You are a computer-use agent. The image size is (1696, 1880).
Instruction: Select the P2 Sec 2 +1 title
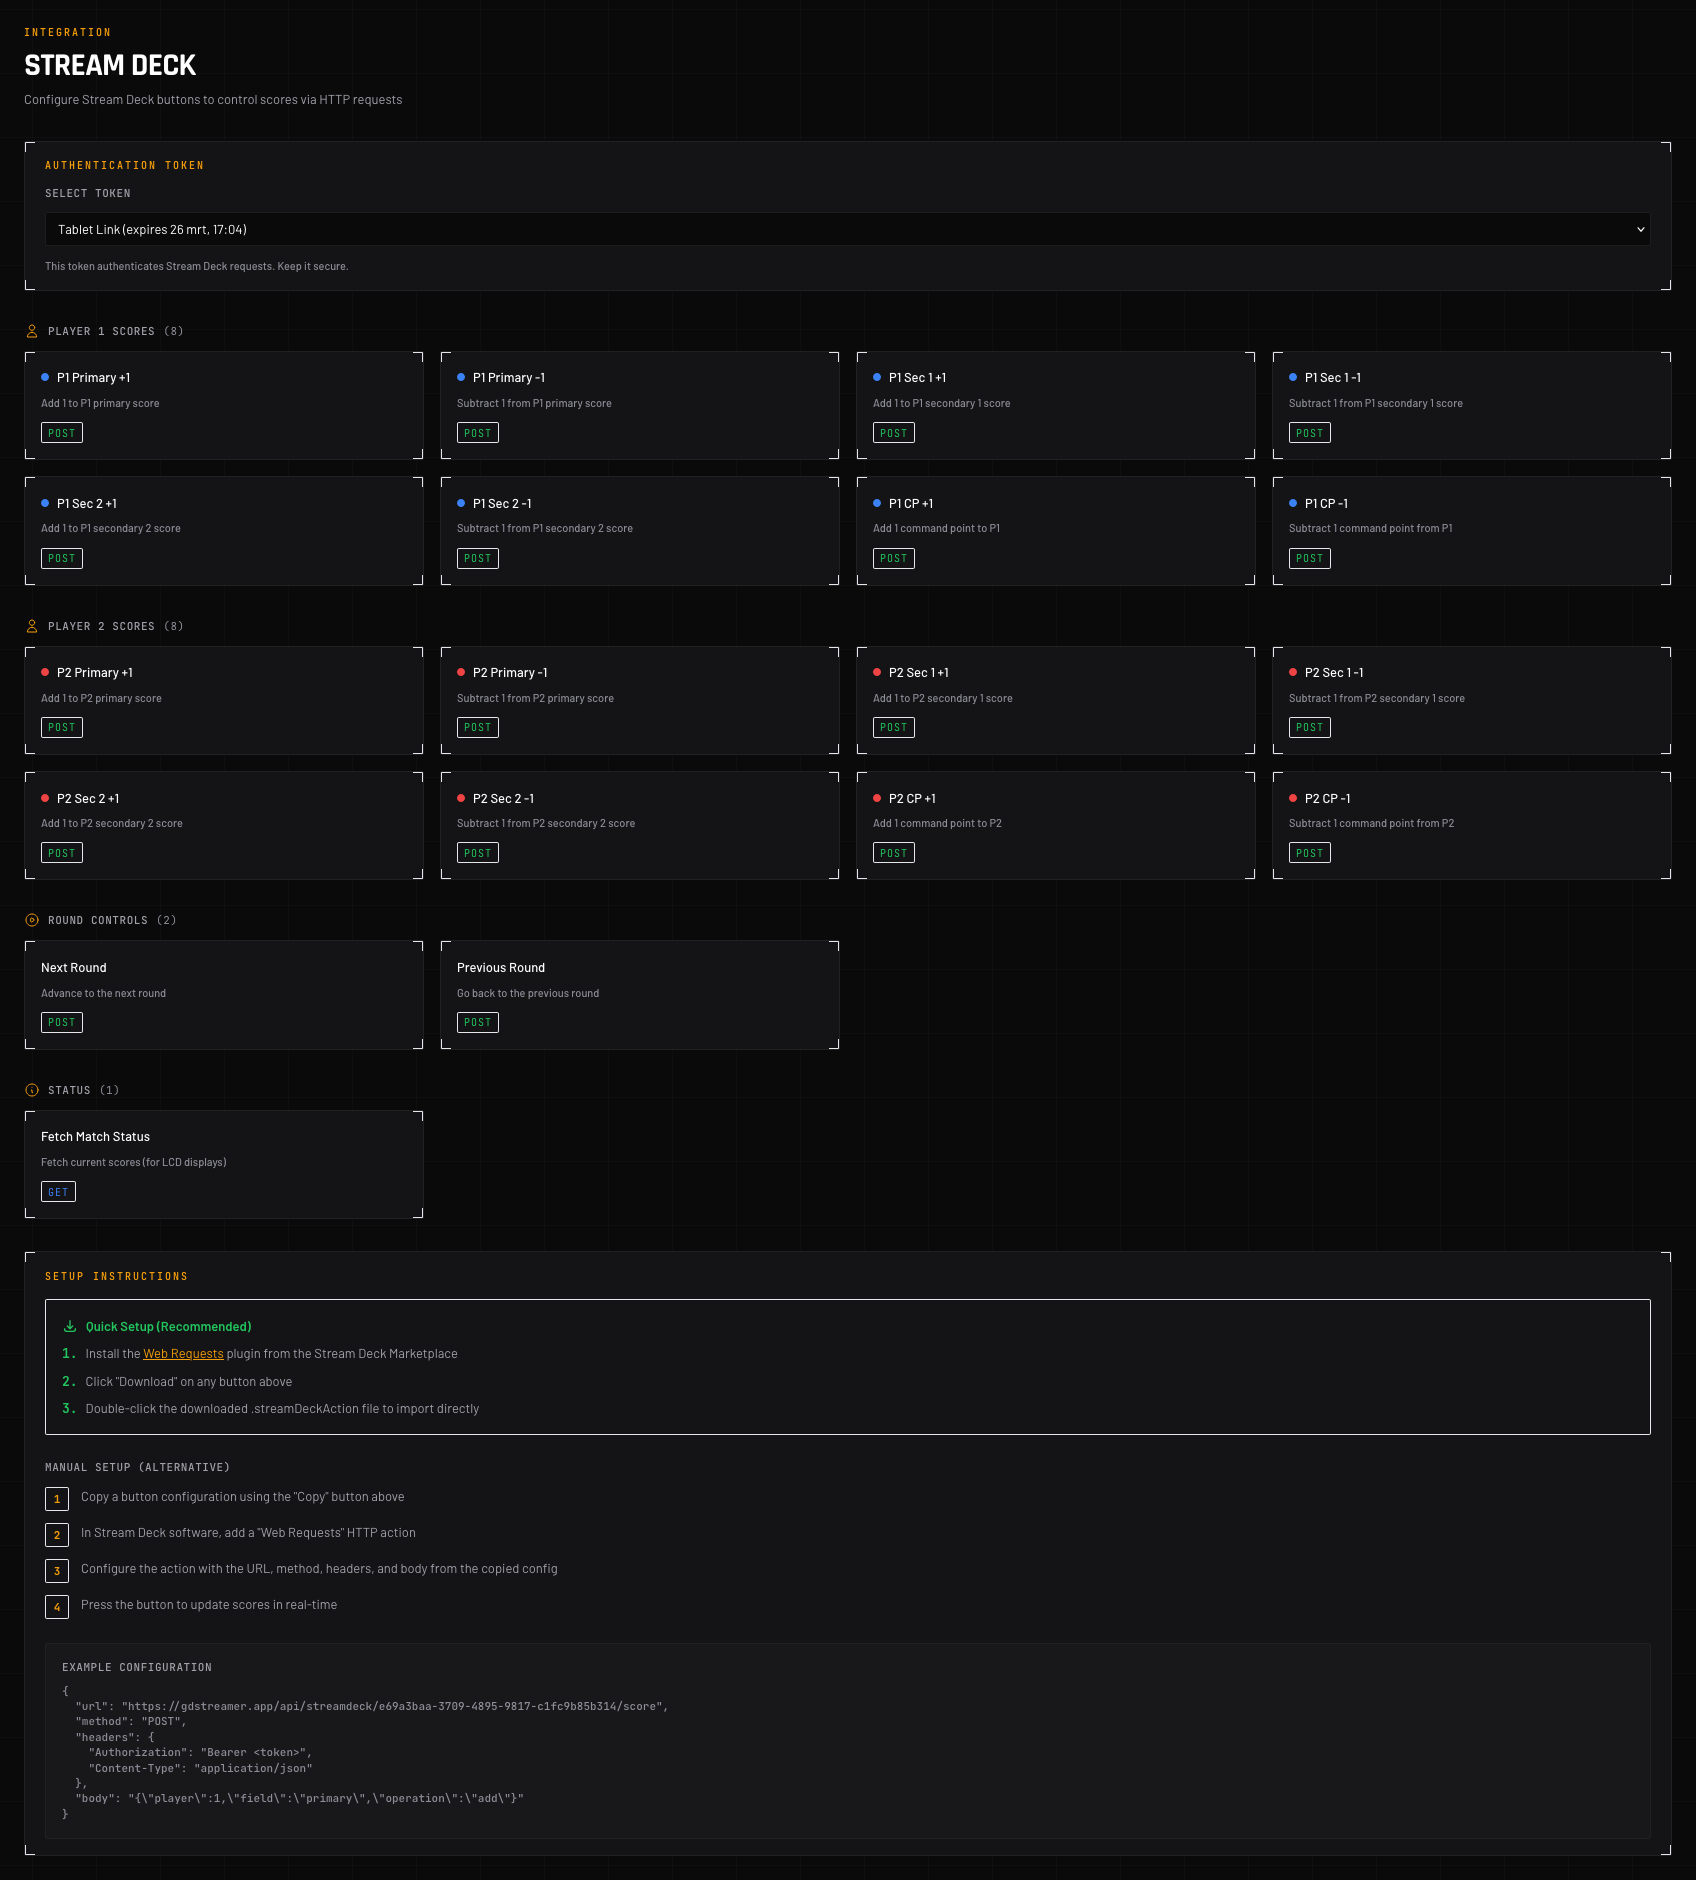(x=88, y=799)
